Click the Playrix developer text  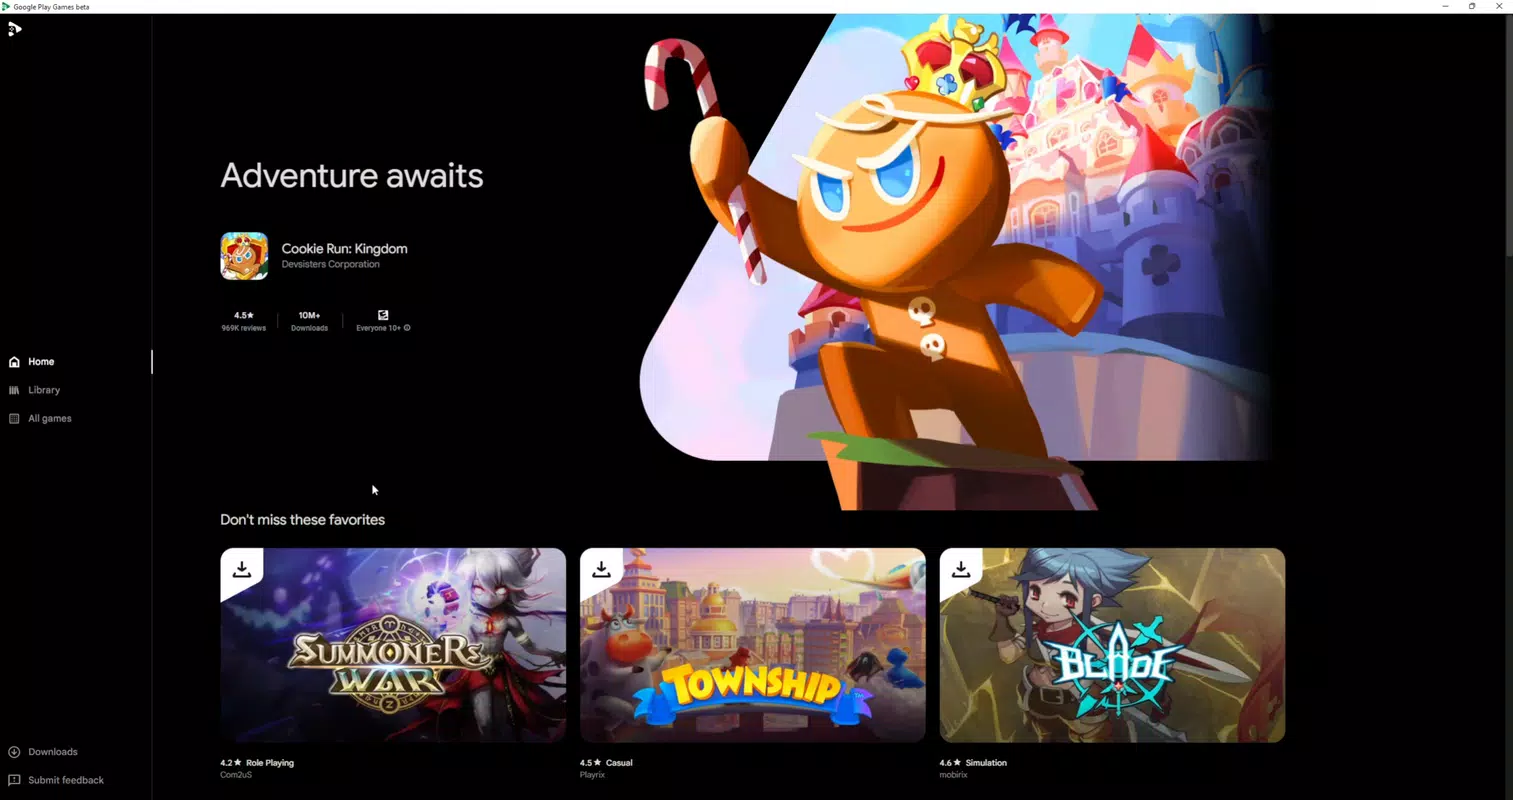592,775
